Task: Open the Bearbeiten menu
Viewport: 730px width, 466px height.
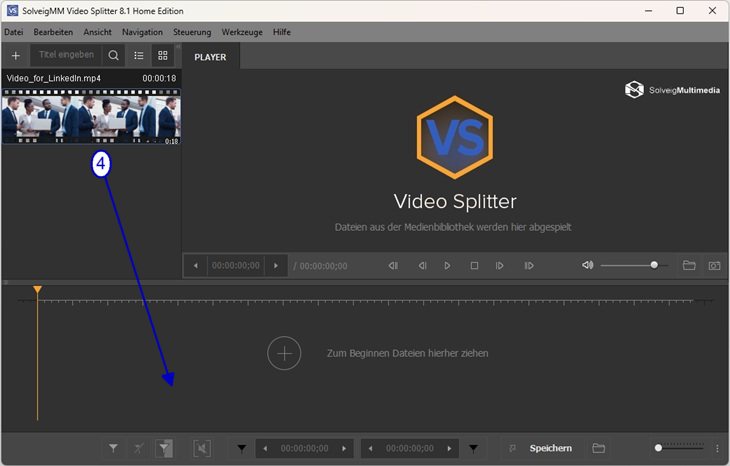Action: (53, 32)
